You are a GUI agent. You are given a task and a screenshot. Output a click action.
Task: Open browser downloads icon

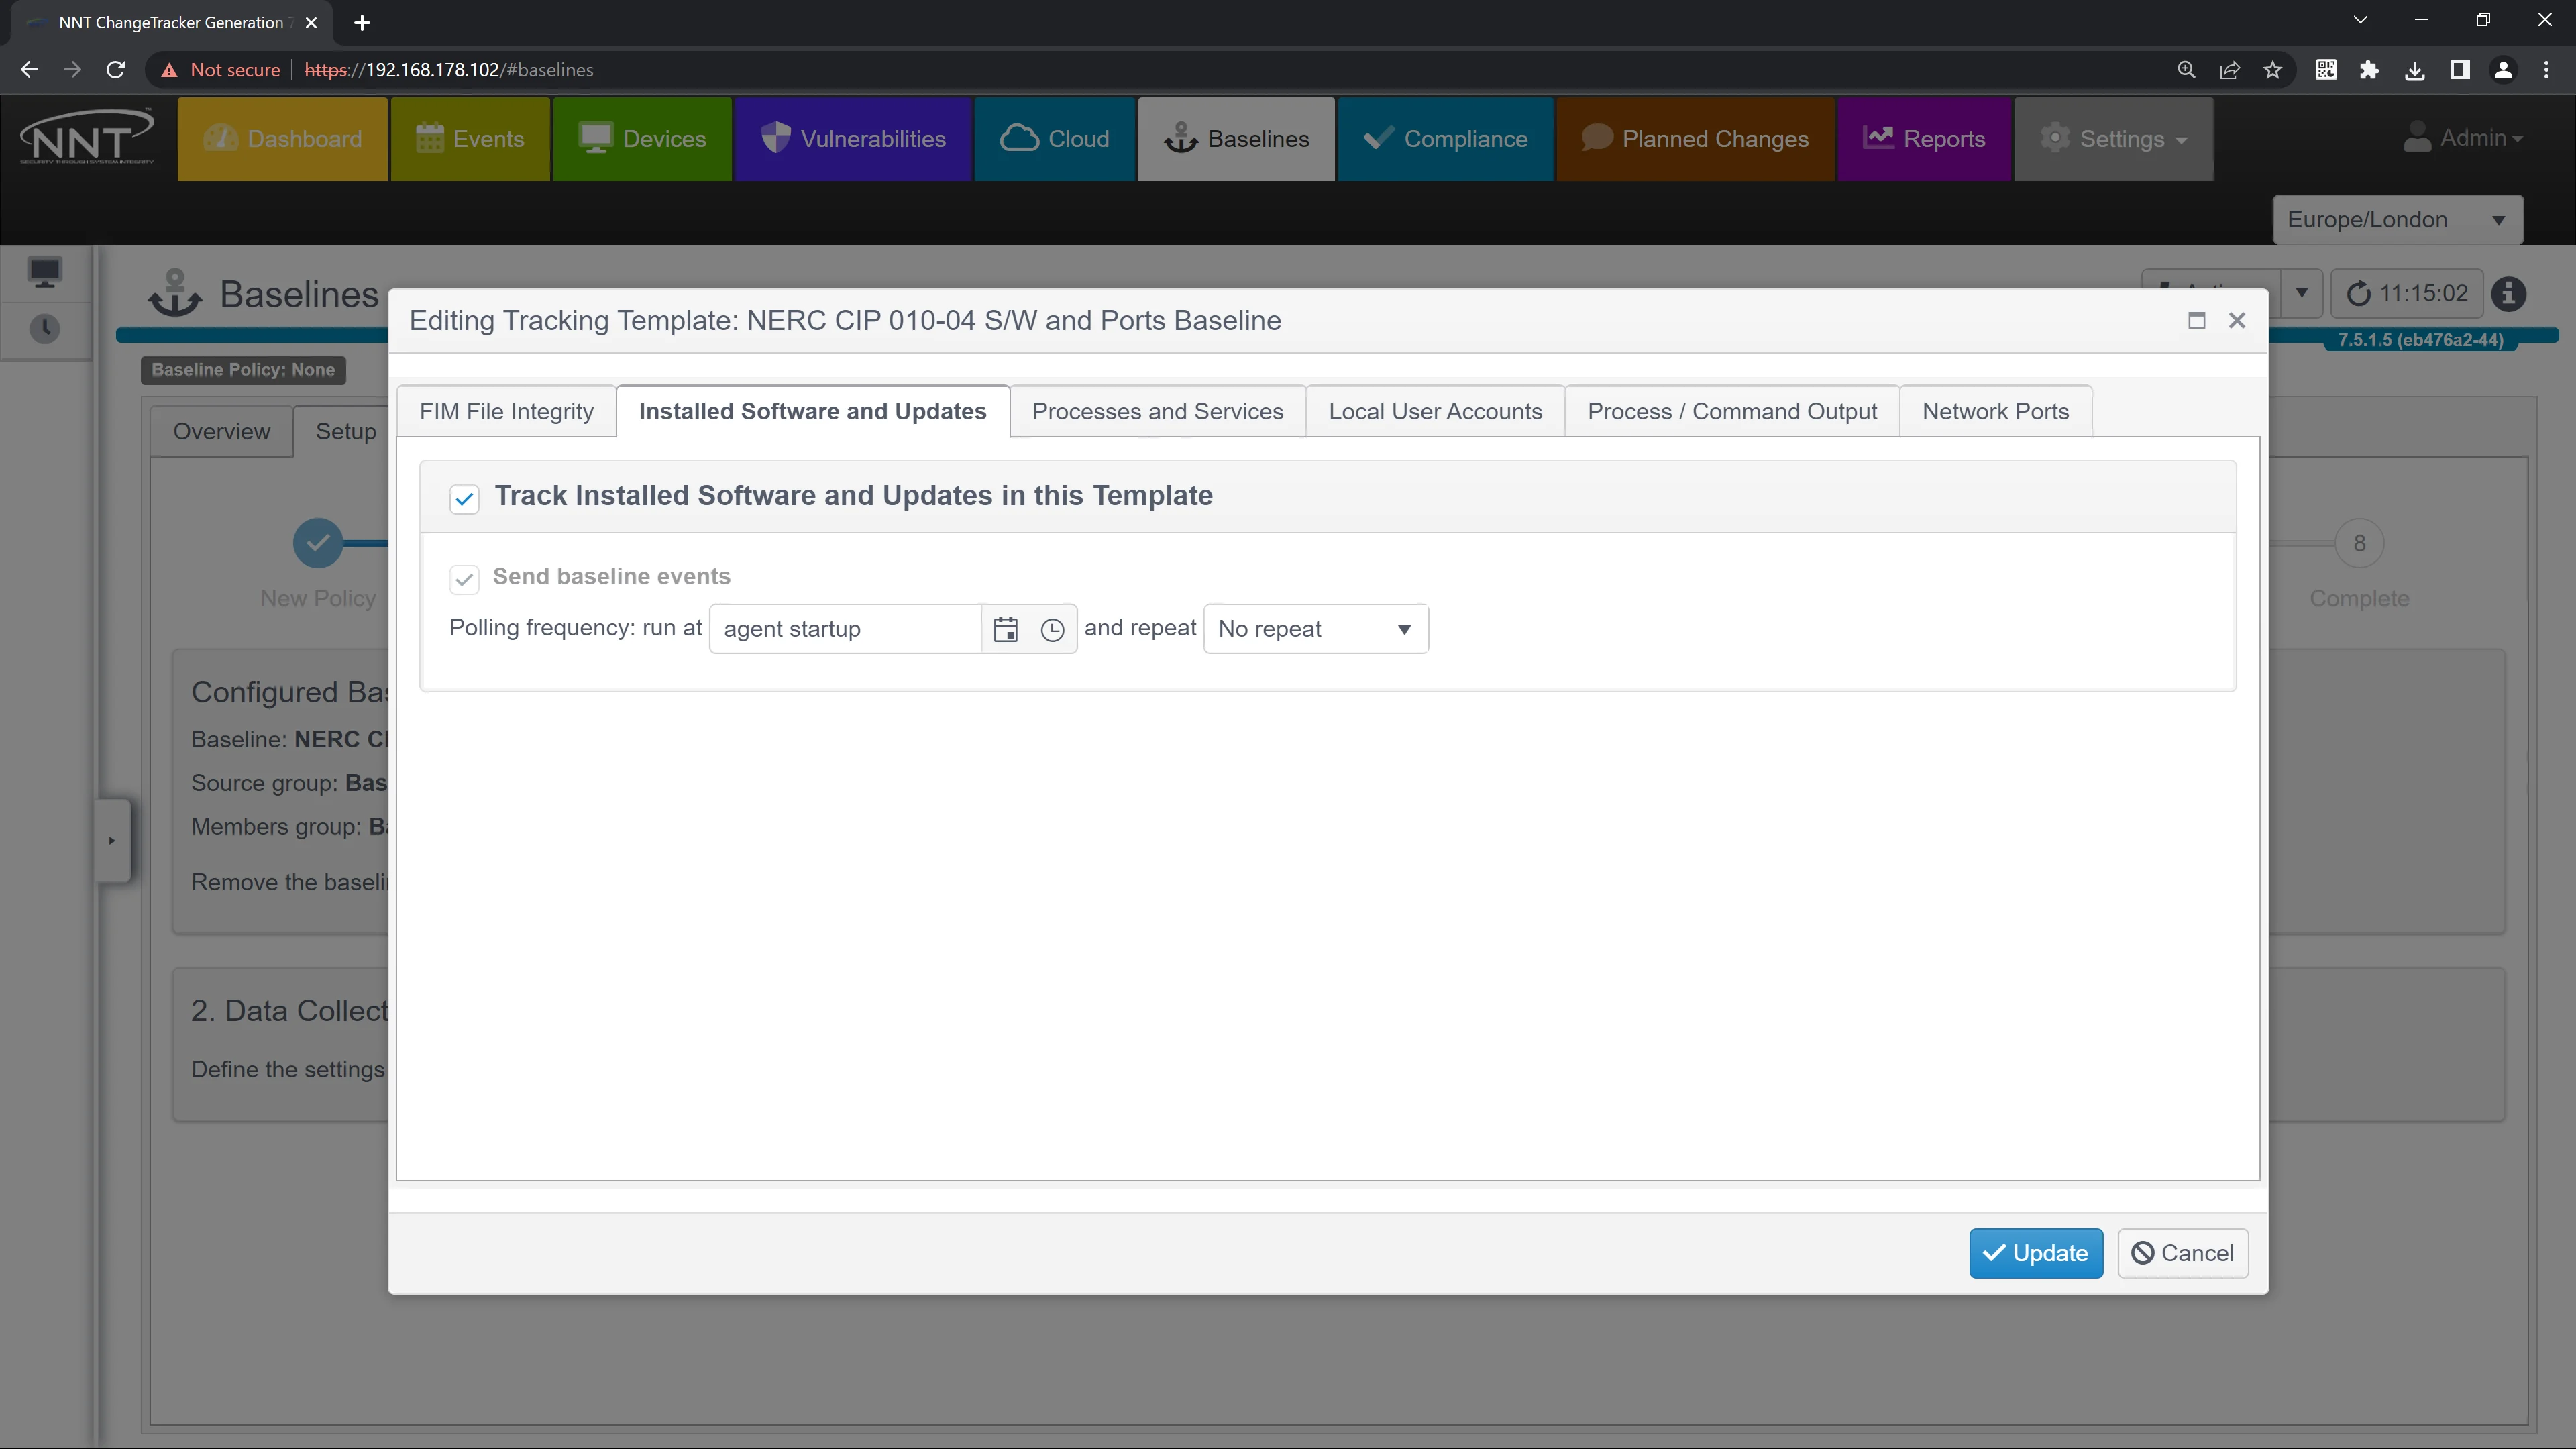click(x=2414, y=70)
